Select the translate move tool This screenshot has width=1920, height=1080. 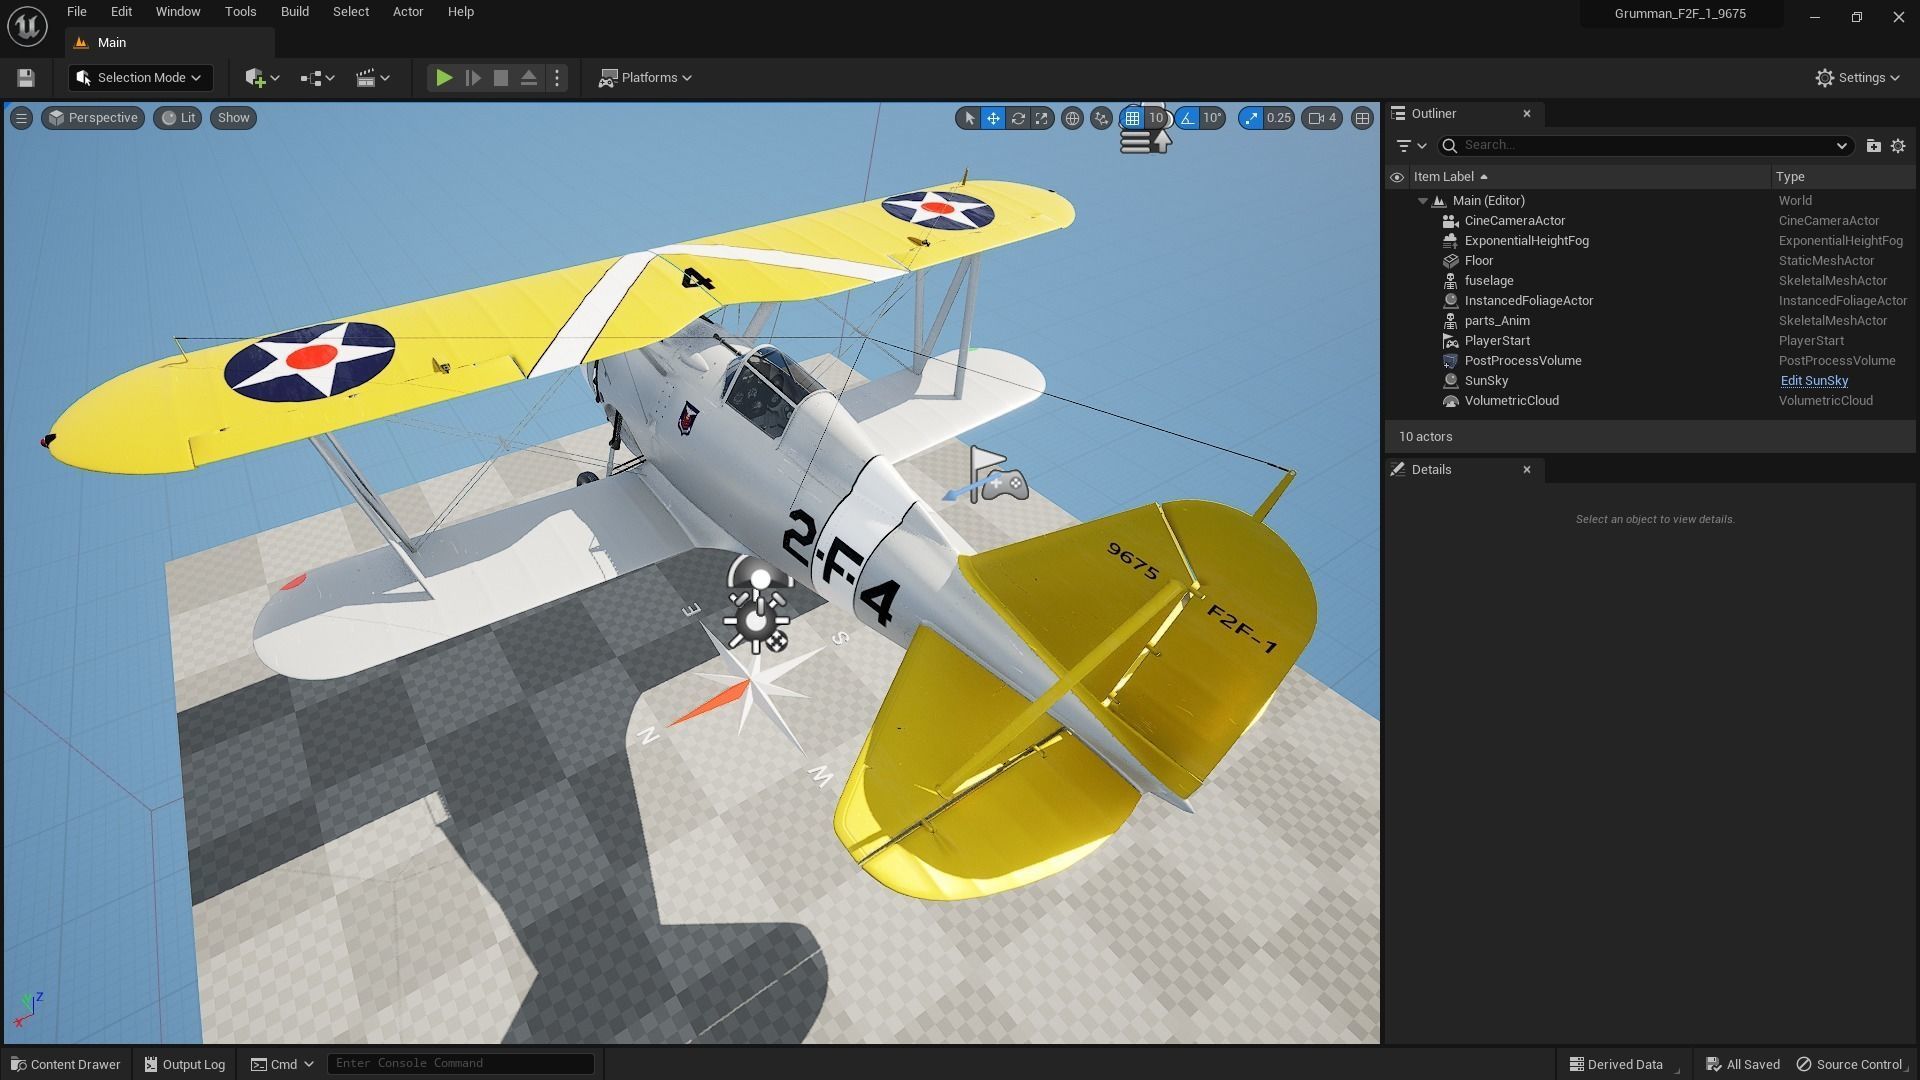pyautogui.click(x=993, y=118)
